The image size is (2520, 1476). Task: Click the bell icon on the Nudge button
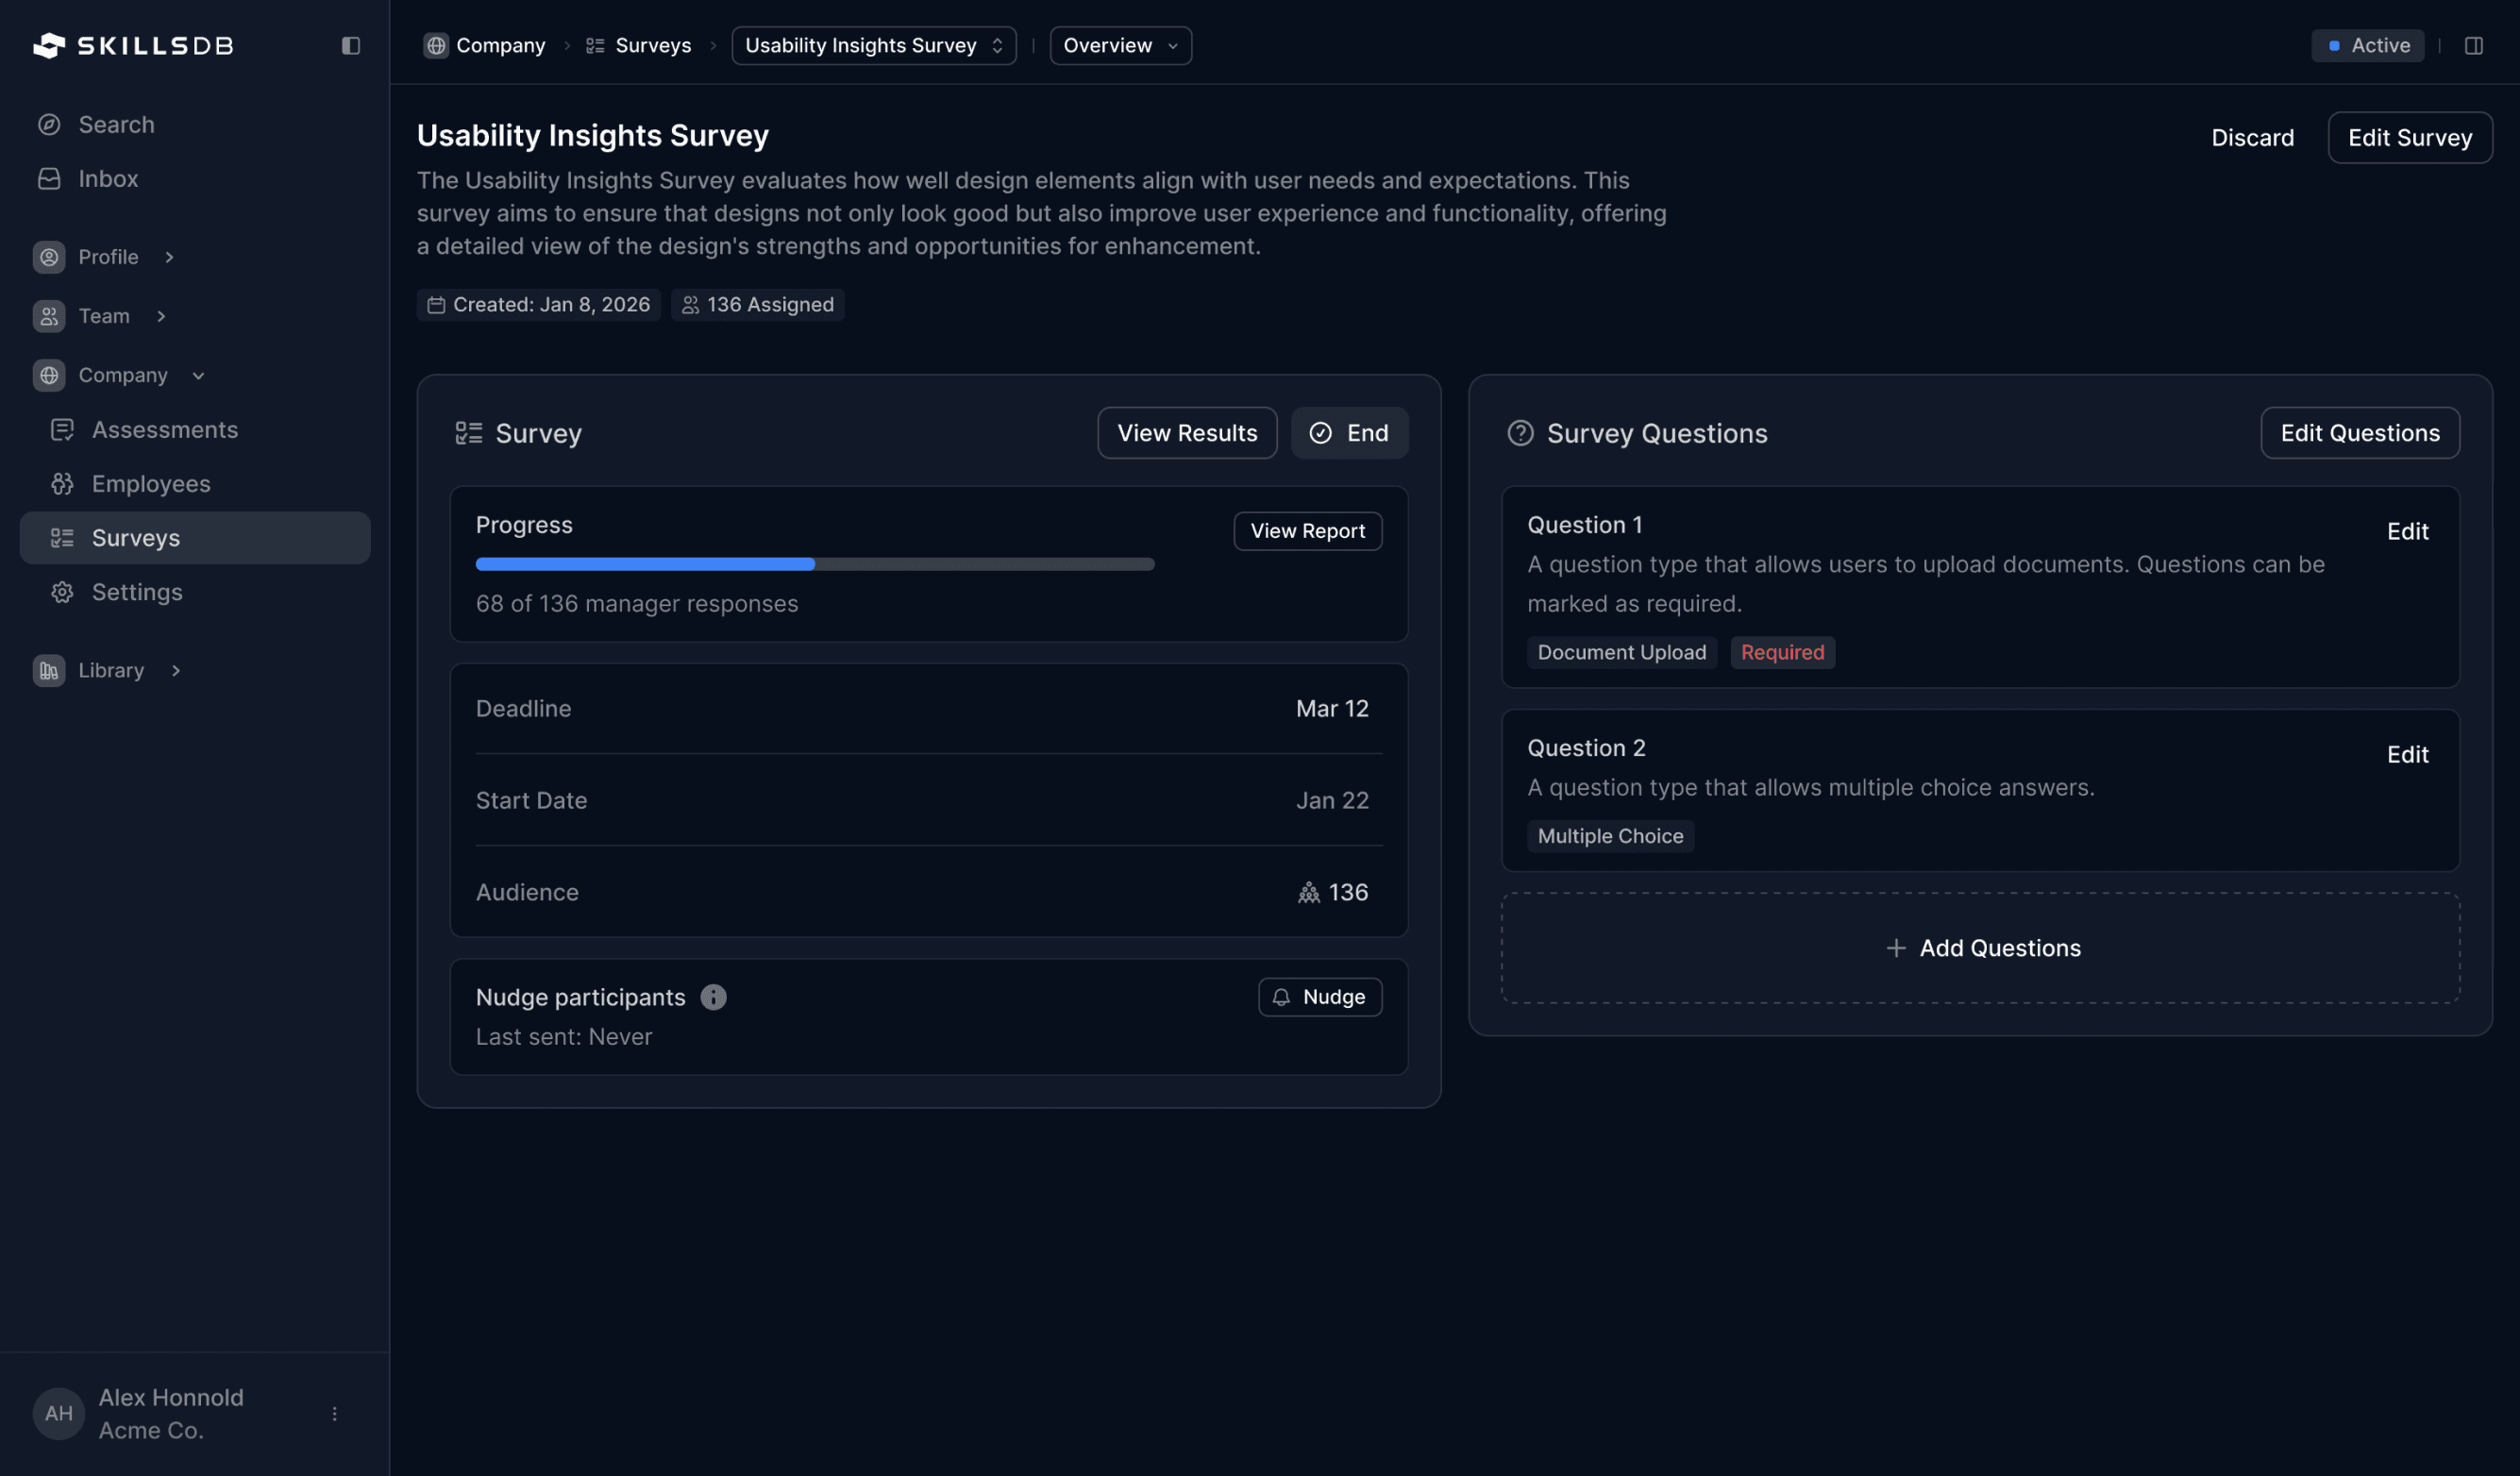click(x=1281, y=997)
